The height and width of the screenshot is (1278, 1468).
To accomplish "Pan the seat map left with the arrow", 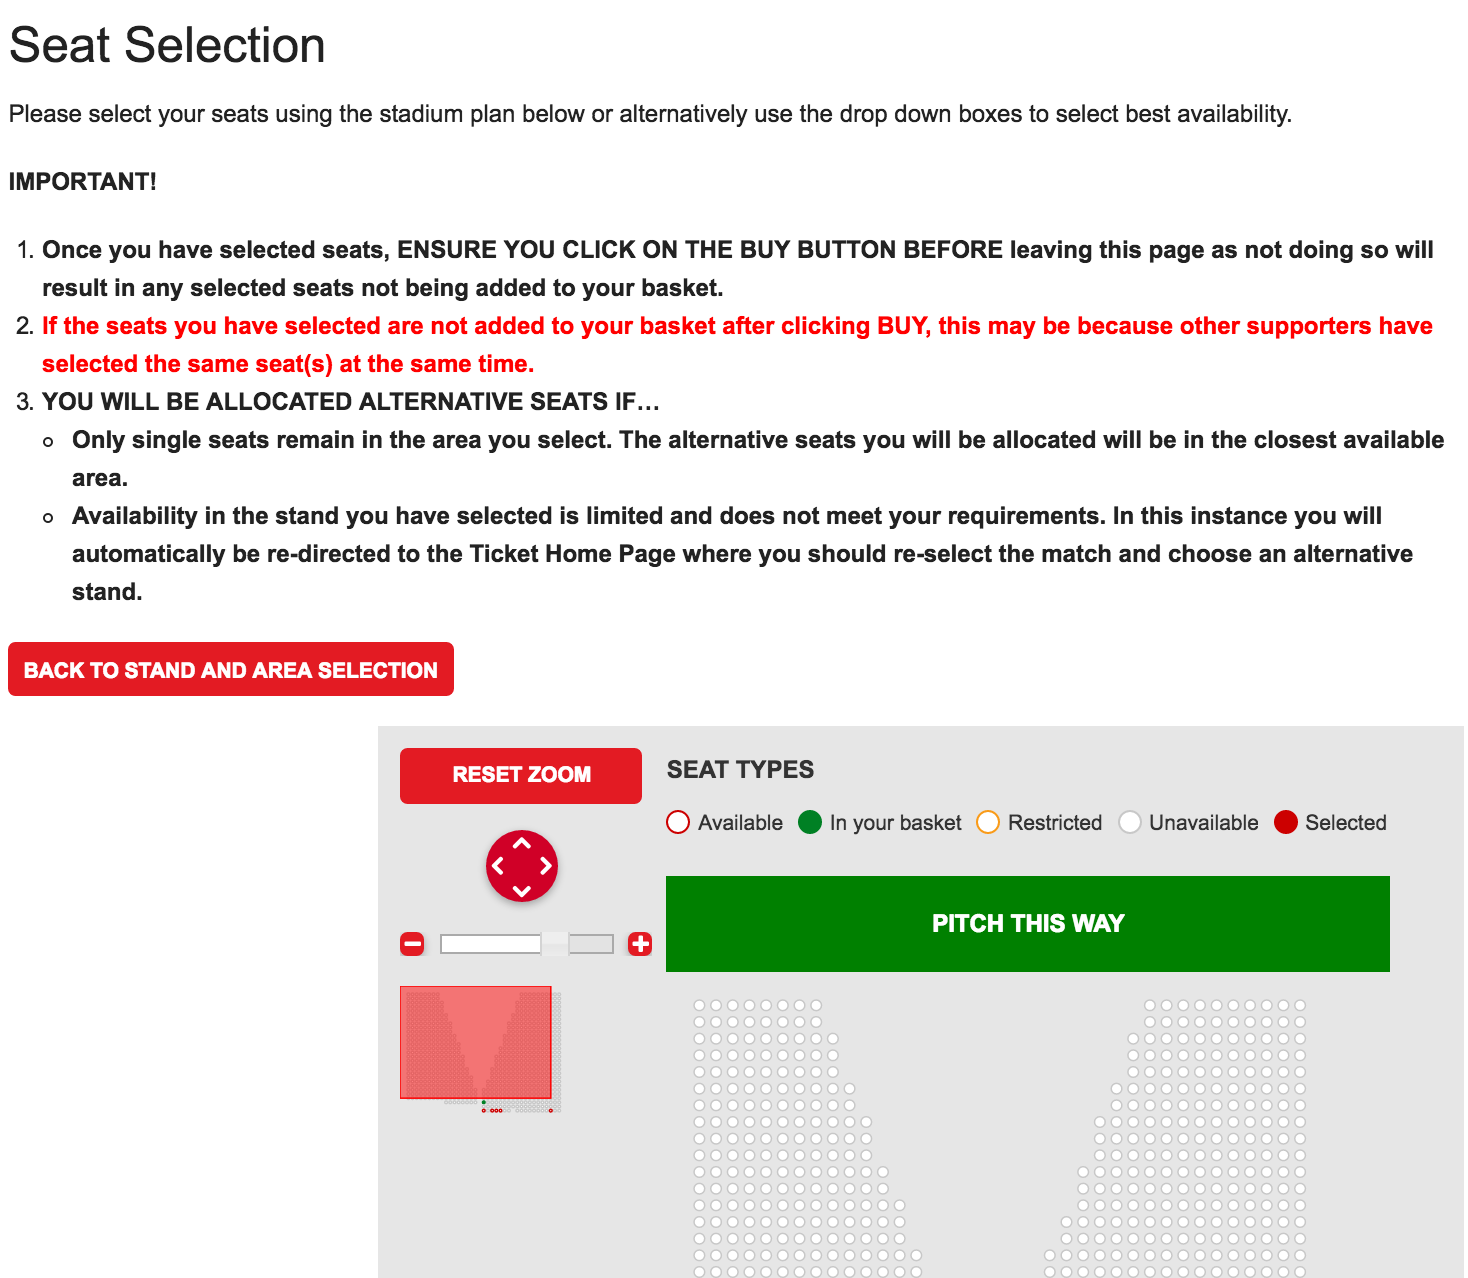I will tap(498, 866).
